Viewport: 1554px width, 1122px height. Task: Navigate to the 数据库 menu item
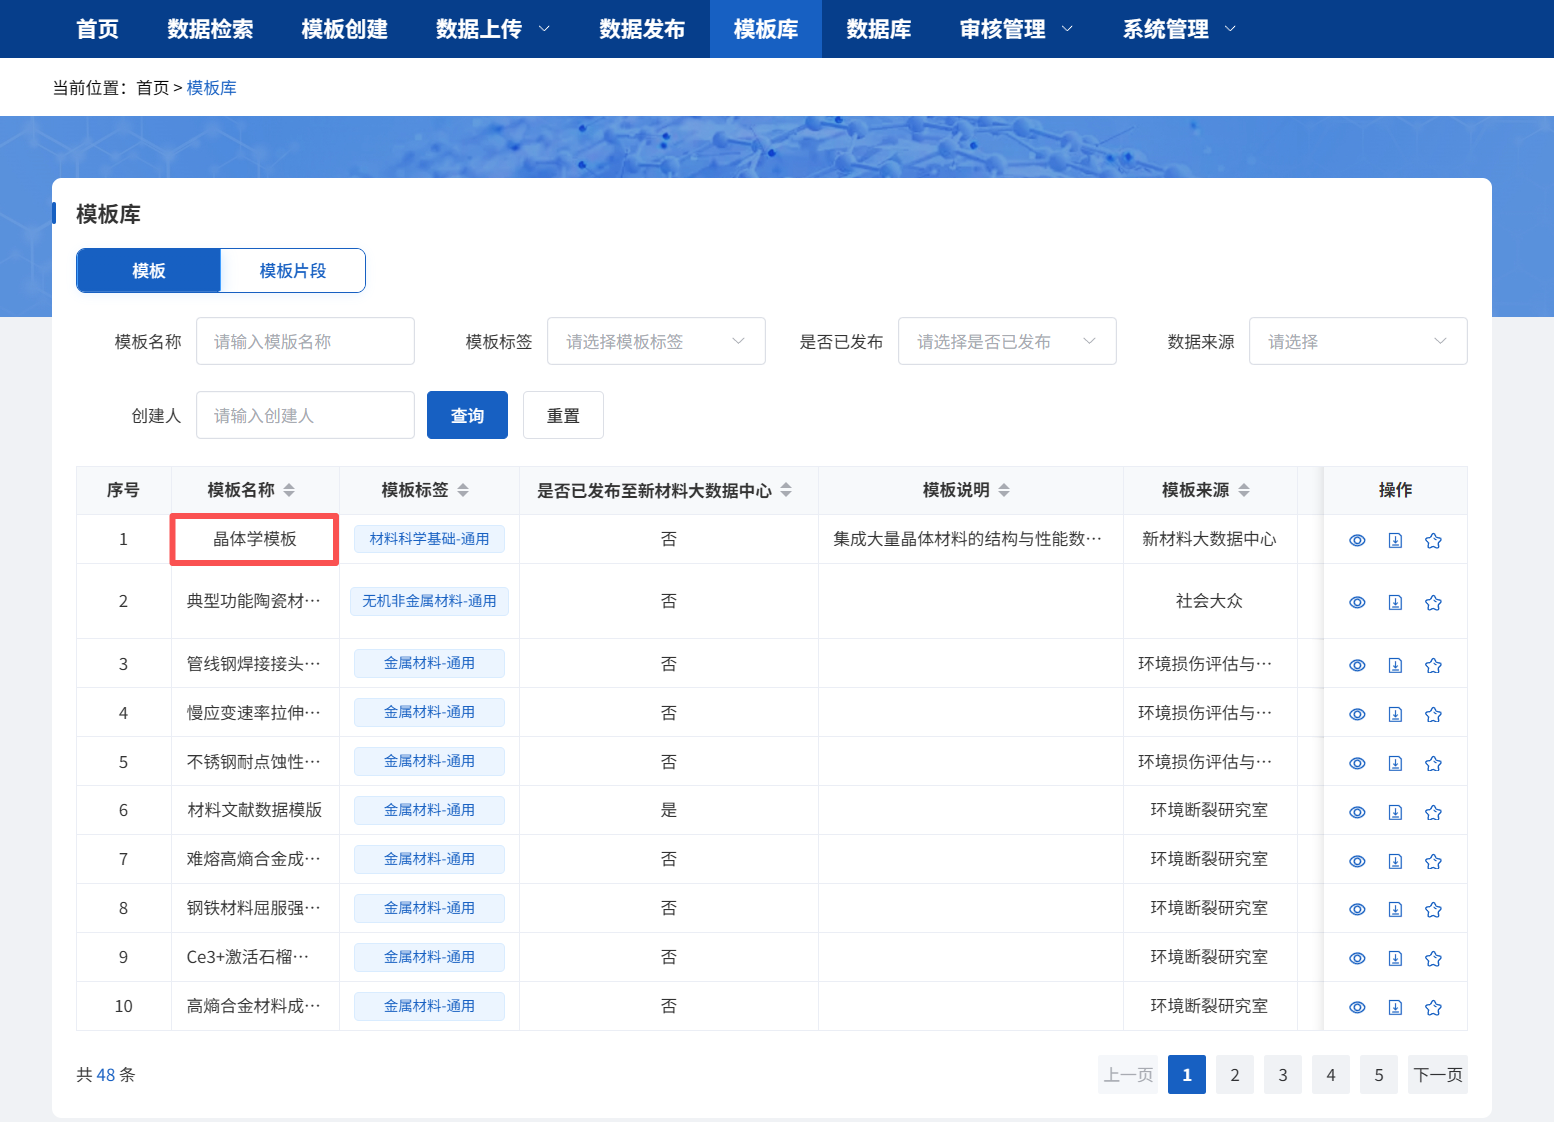click(x=876, y=29)
